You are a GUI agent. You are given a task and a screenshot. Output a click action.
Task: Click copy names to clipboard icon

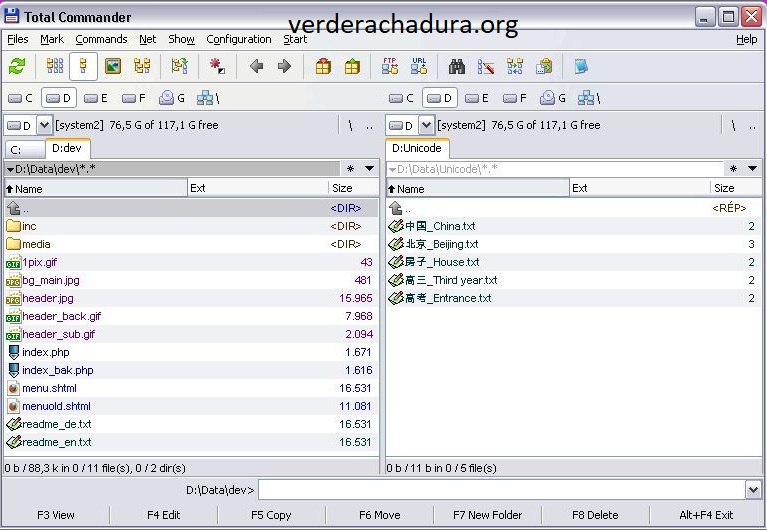(x=543, y=66)
